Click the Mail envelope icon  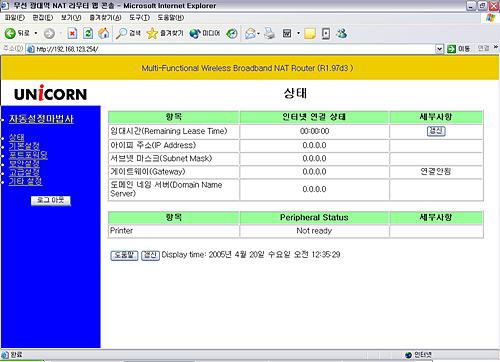(250, 33)
